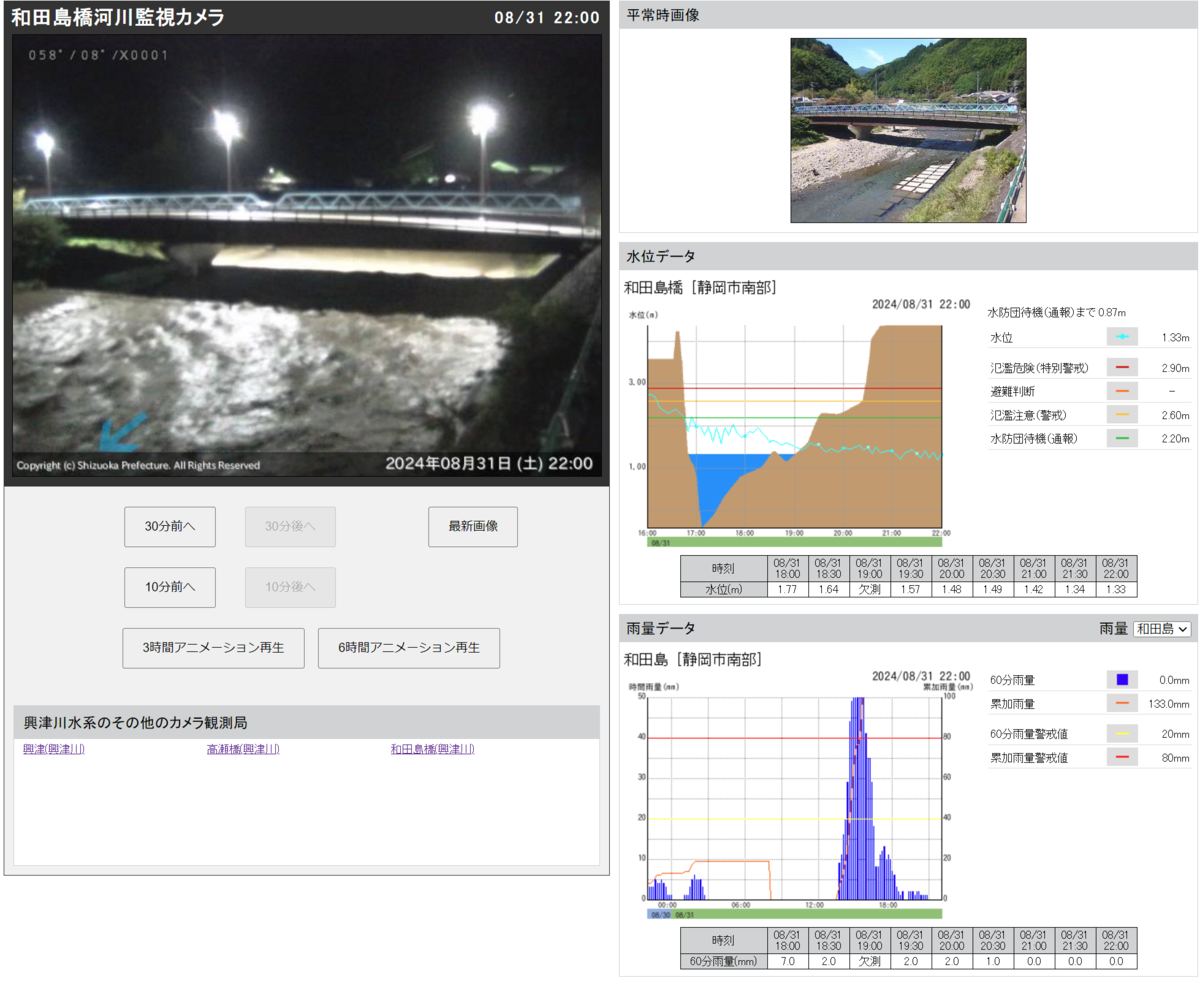Click the 1.42 water level table cell

(1033, 590)
